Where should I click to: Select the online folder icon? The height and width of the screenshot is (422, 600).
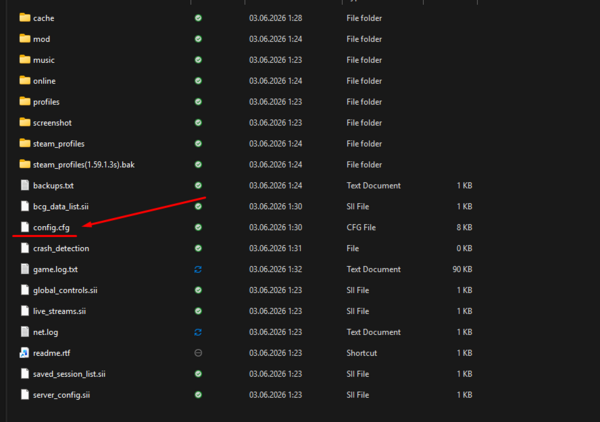(25, 80)
